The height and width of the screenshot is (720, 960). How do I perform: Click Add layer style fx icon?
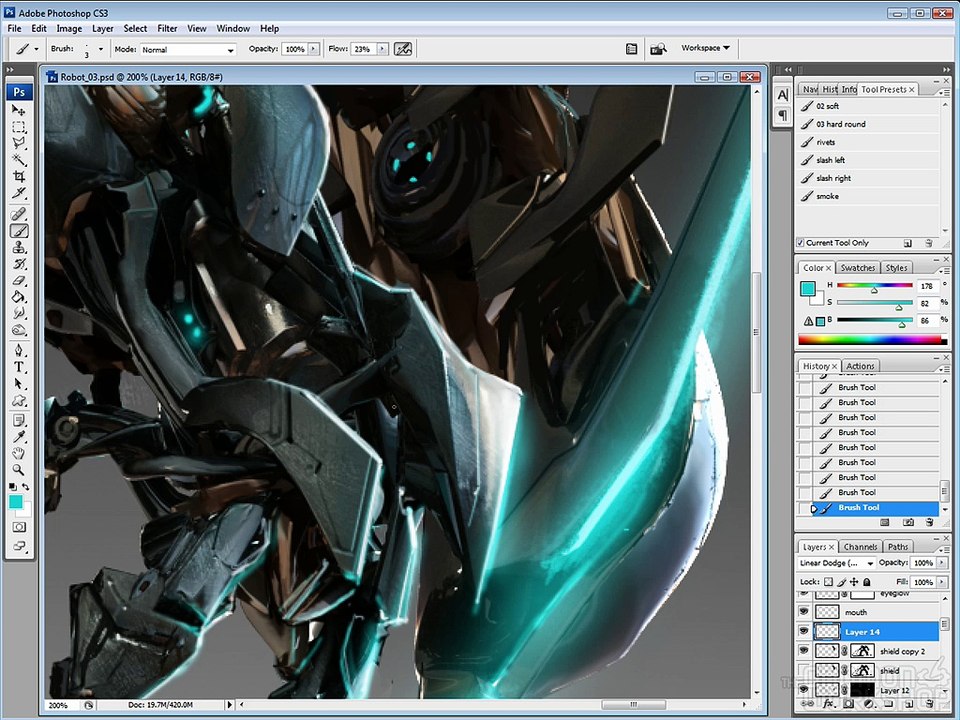coord(828,704)
